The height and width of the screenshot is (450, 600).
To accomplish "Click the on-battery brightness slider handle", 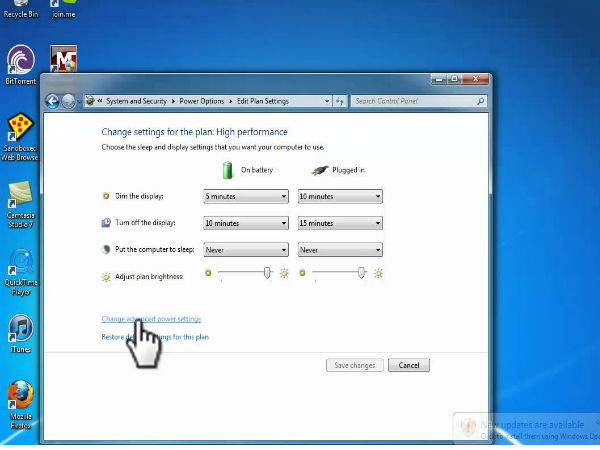I will (267, 272).
